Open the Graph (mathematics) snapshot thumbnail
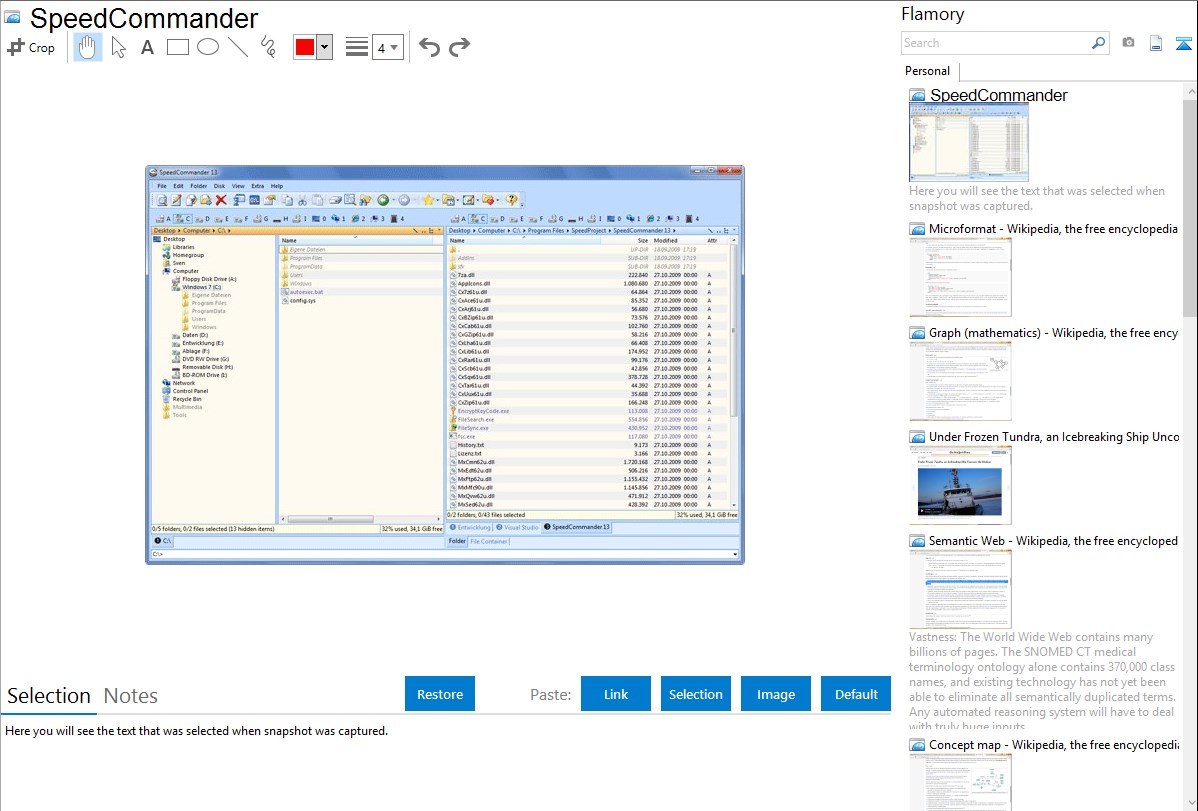 [960, 381]
